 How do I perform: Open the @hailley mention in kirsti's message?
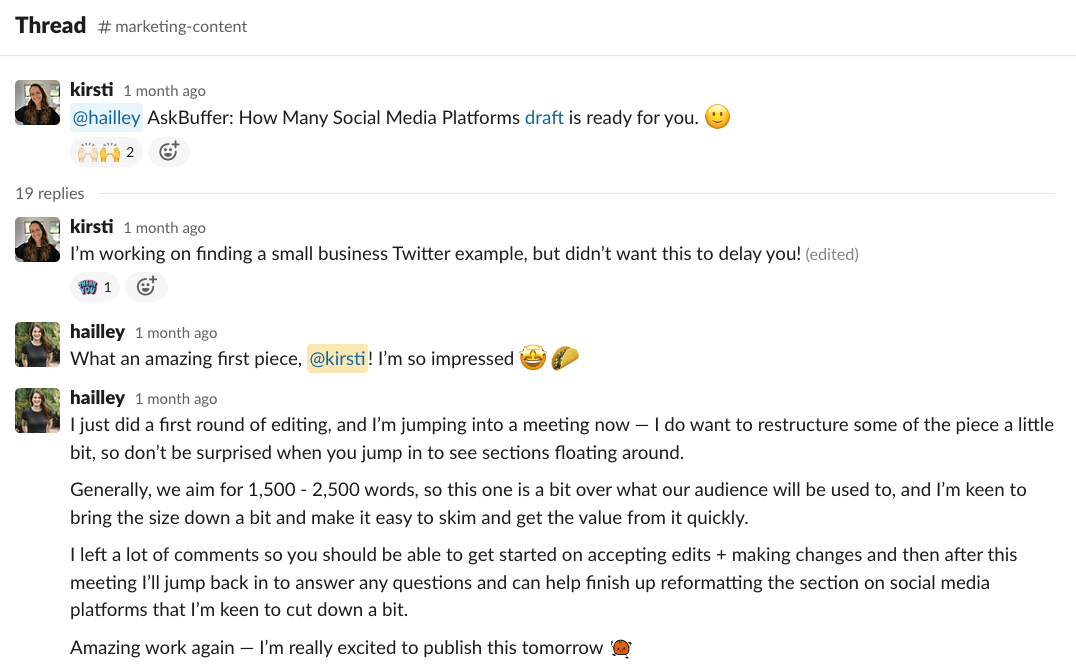pos(105,117)
